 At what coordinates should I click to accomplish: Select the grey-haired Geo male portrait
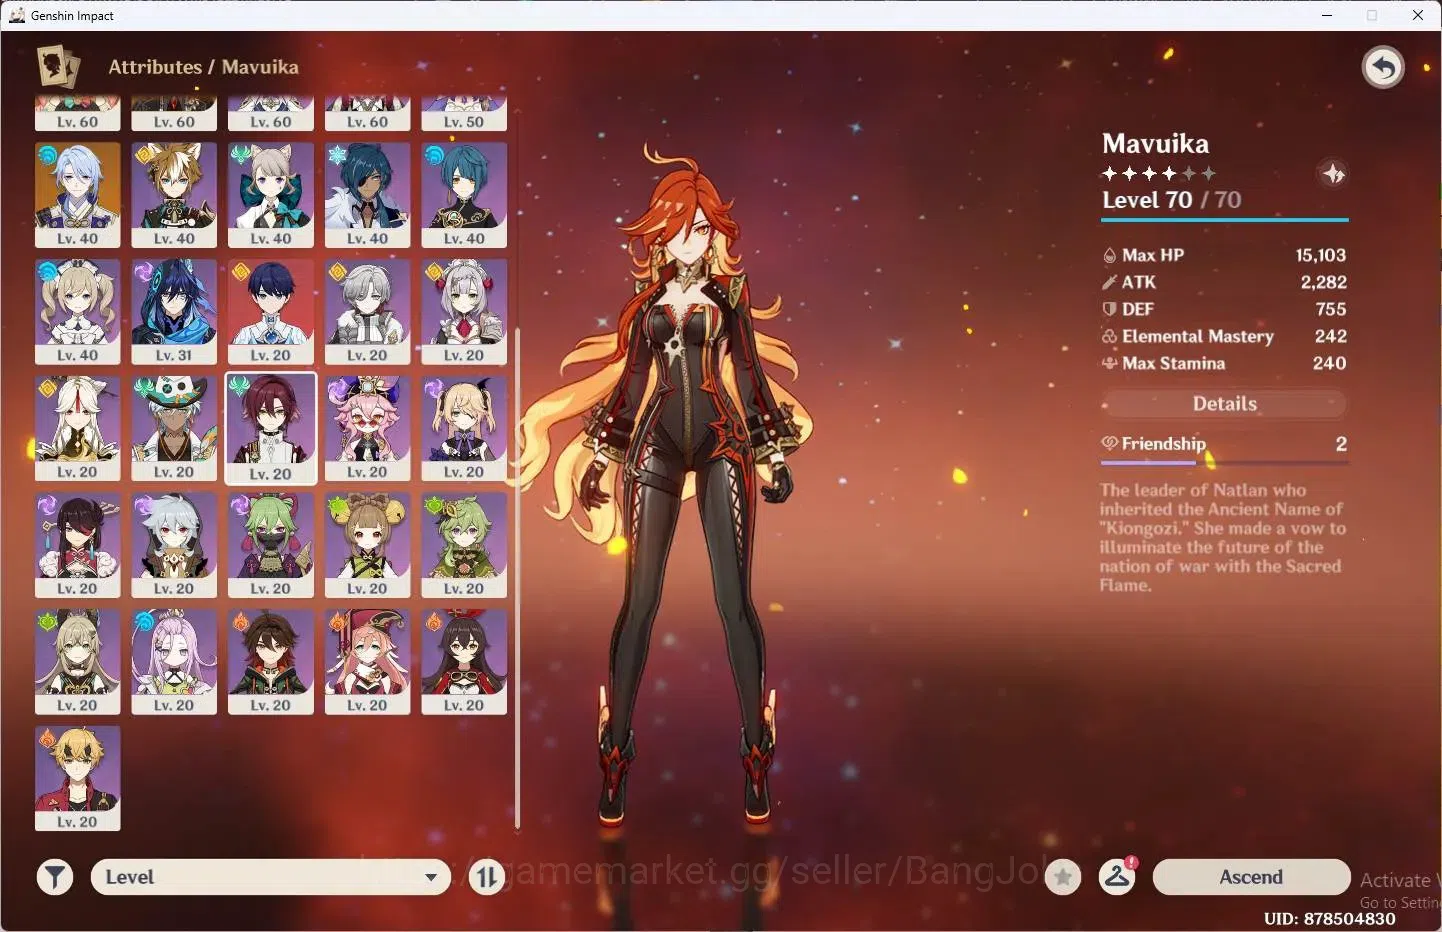click(x=367, y=312)
